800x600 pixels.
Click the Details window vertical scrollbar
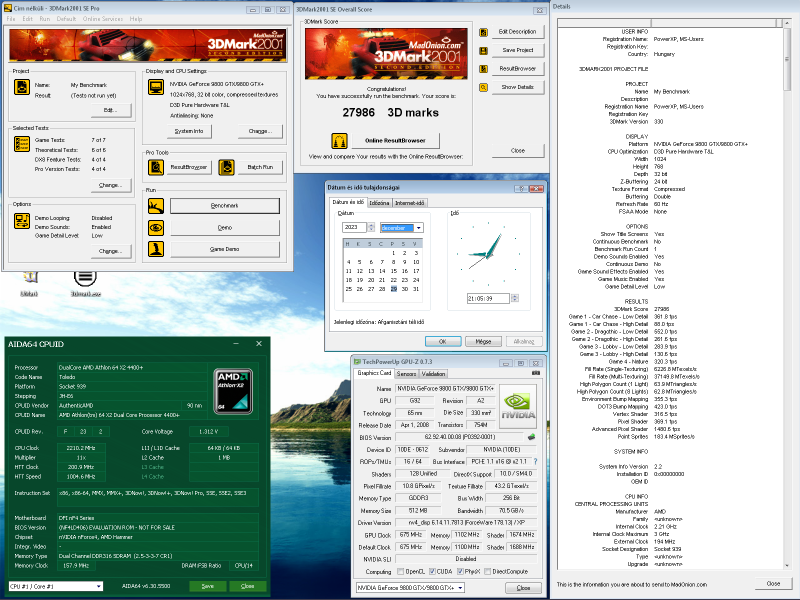[787, 296]
